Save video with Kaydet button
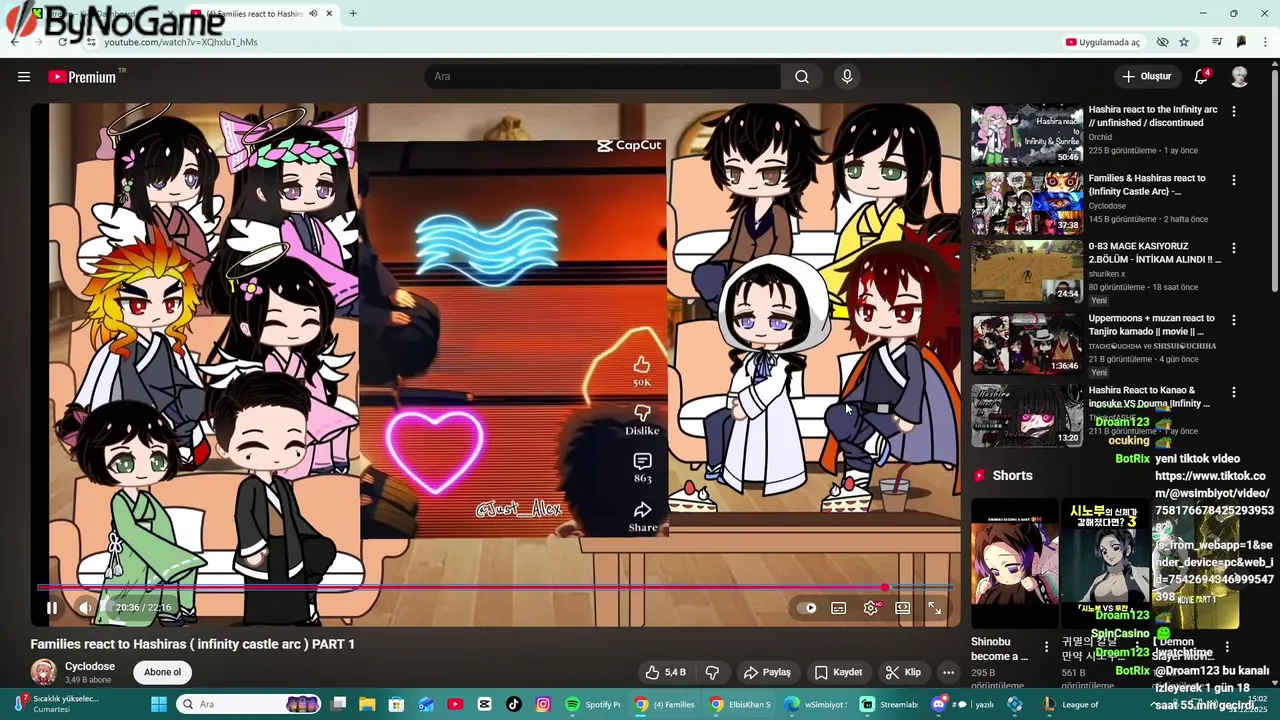Screen dimensions: 1280x720 tap(838, 672)
